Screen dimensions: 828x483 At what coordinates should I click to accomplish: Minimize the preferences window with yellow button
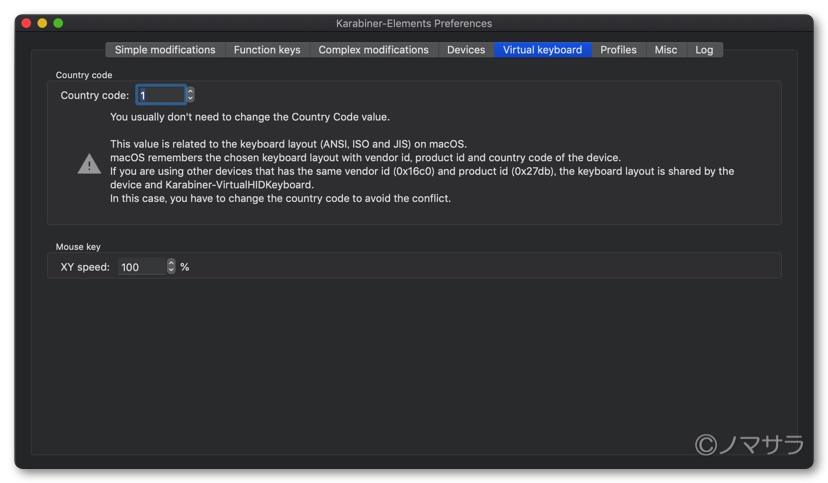click(42, 23)
